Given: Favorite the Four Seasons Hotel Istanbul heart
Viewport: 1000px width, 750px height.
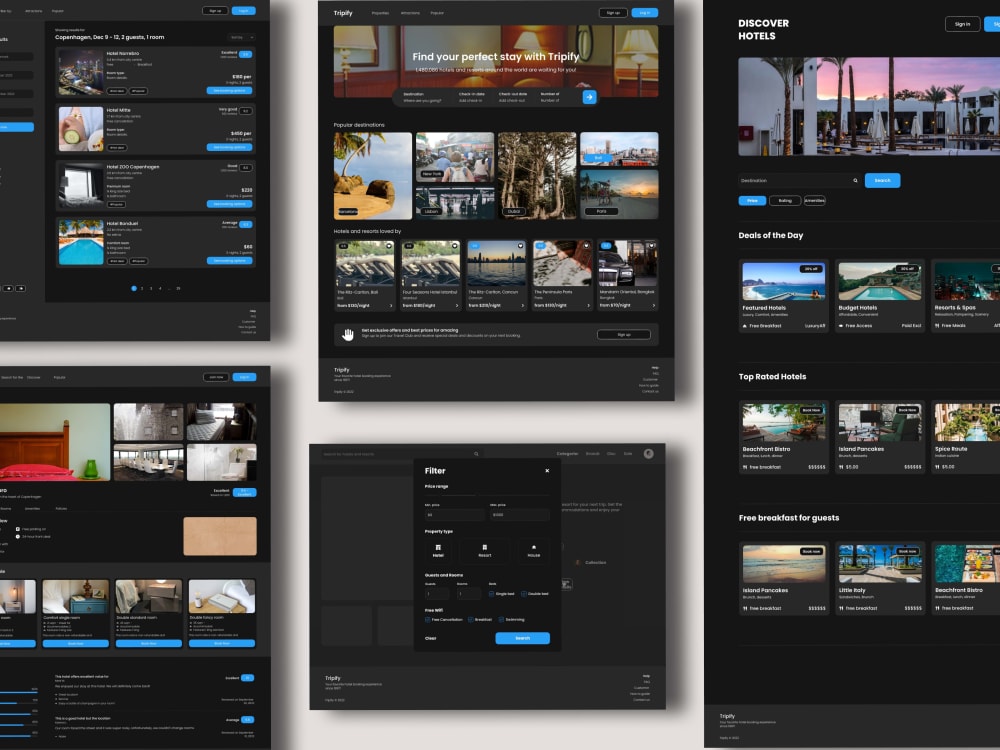Looking at the screenshot, I should (x=455, y=246).
